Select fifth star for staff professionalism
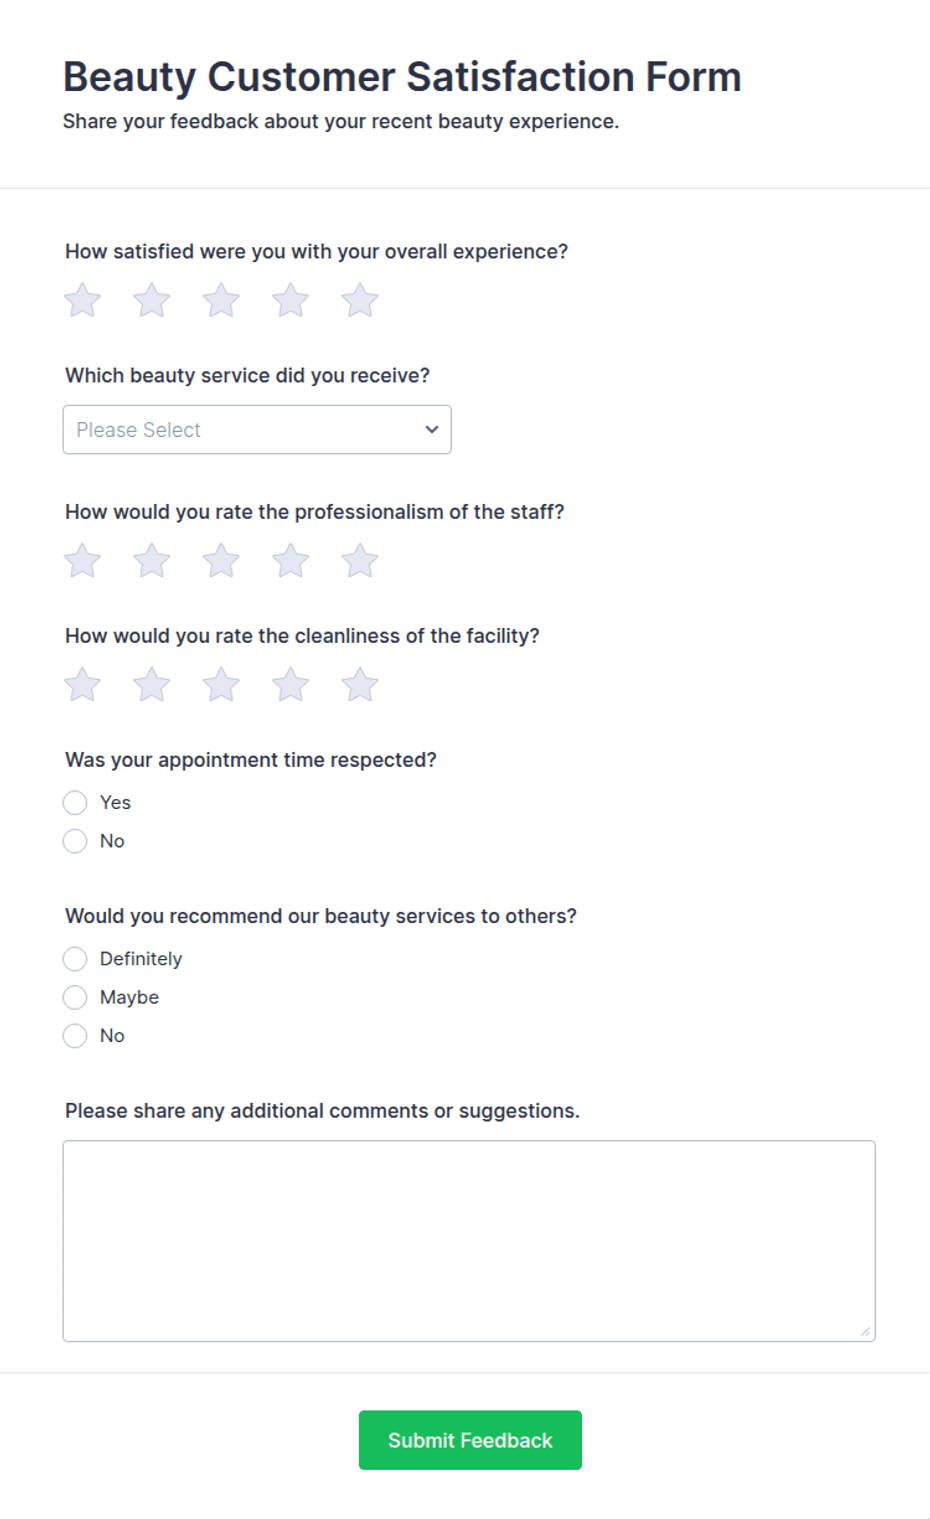The width and height of the screenshot is (930, 1519). point(360,560)
